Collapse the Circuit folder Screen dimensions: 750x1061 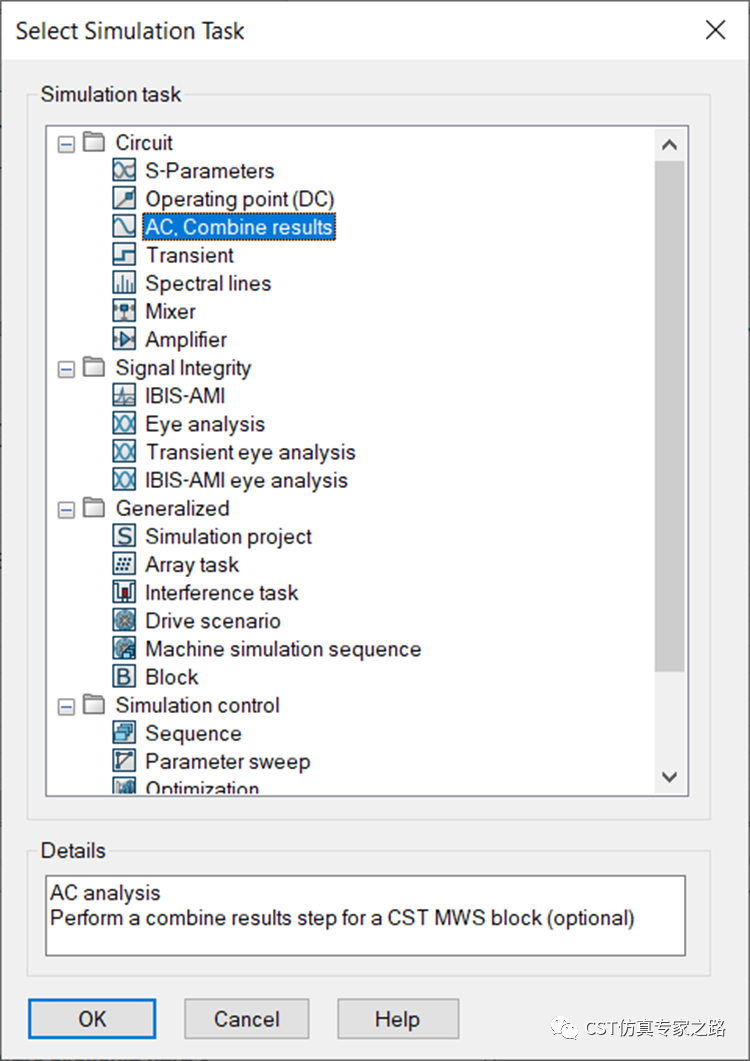(66, 144)
